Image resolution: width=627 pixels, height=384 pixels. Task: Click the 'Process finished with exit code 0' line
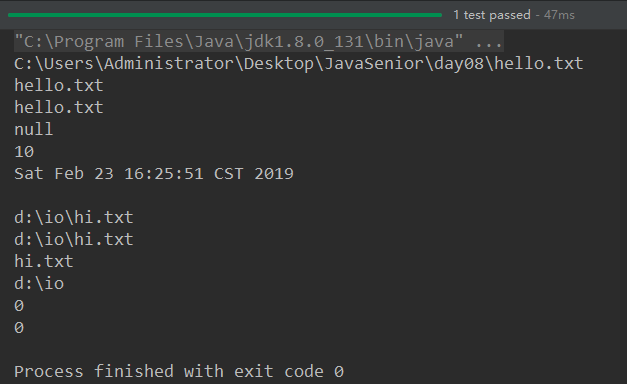click(x=179, y=372)
